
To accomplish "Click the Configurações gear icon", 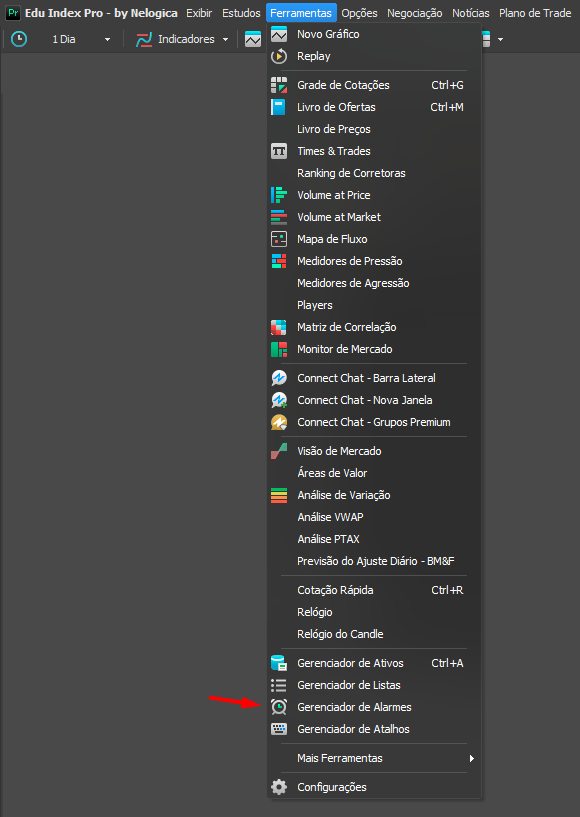I will click(279, 787).
